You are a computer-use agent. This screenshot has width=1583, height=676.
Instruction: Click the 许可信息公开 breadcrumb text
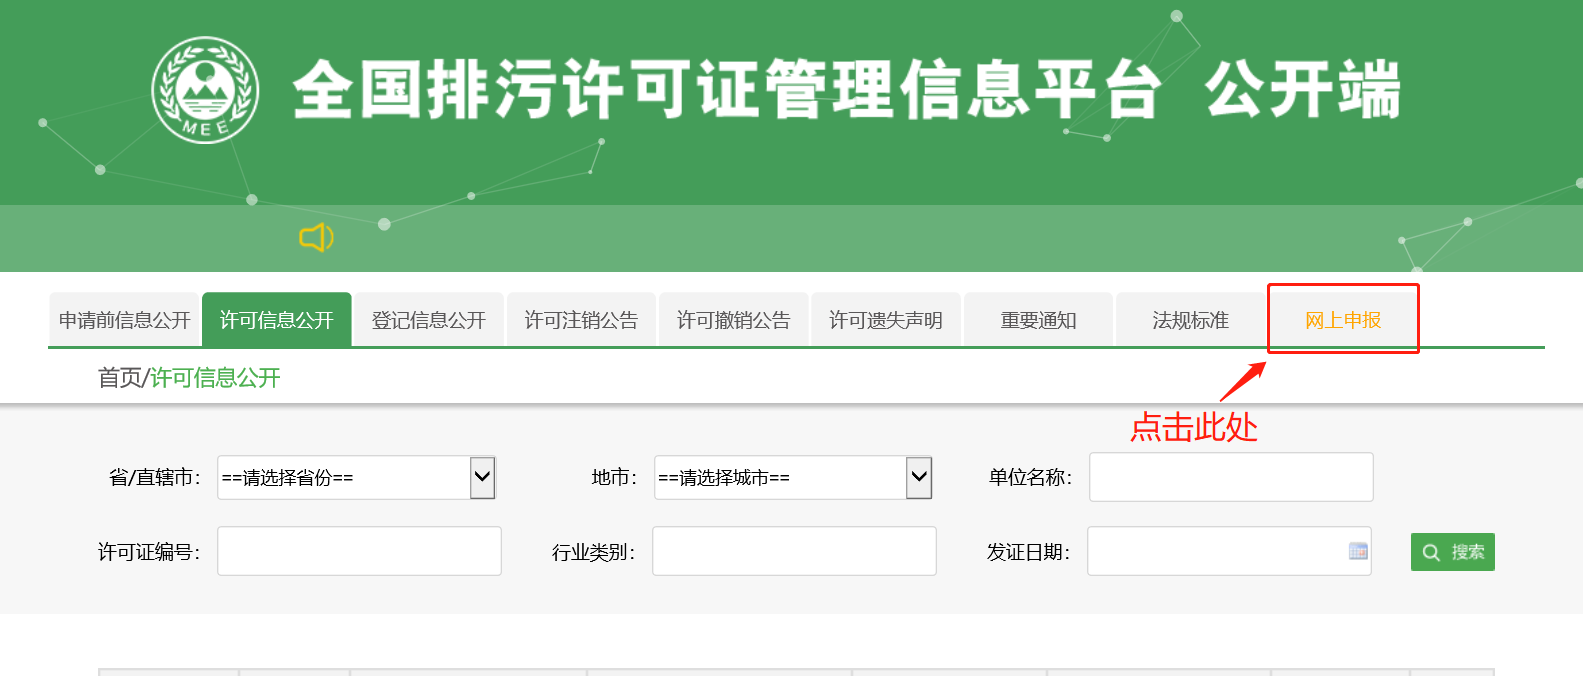pos(215,378)
